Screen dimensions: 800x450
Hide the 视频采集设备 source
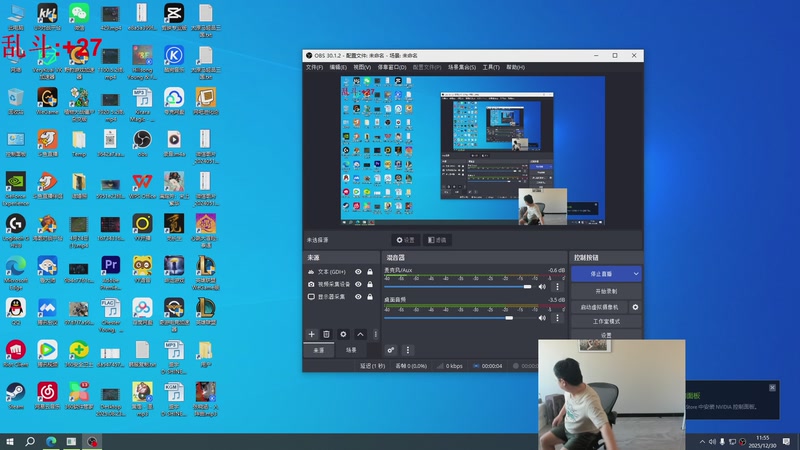(358, 284)
